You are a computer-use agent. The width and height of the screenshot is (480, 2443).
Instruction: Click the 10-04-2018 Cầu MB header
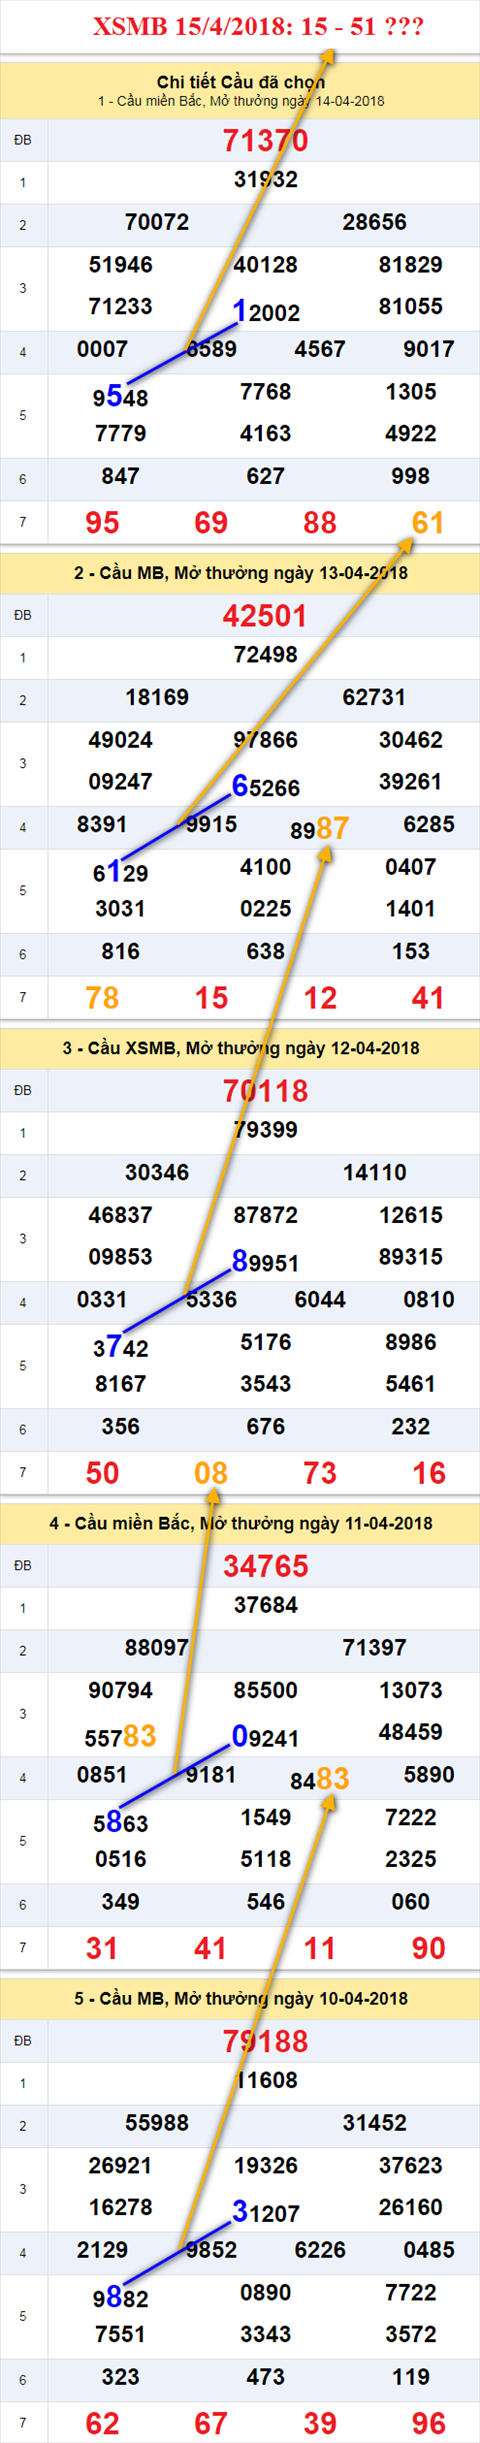coord(240,1998)
